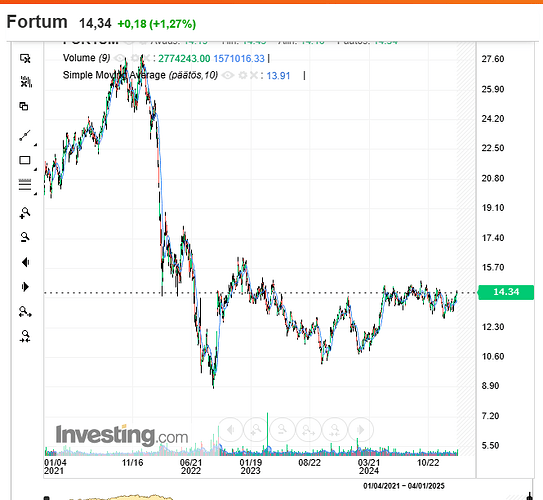Select the horizontal lines drawing tool
This screenshot has height=500, width=543.
(25, 185)
